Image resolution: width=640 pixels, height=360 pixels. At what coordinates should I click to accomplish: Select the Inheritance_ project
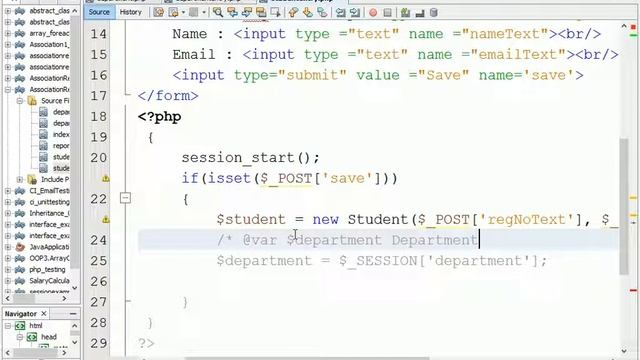49,213
